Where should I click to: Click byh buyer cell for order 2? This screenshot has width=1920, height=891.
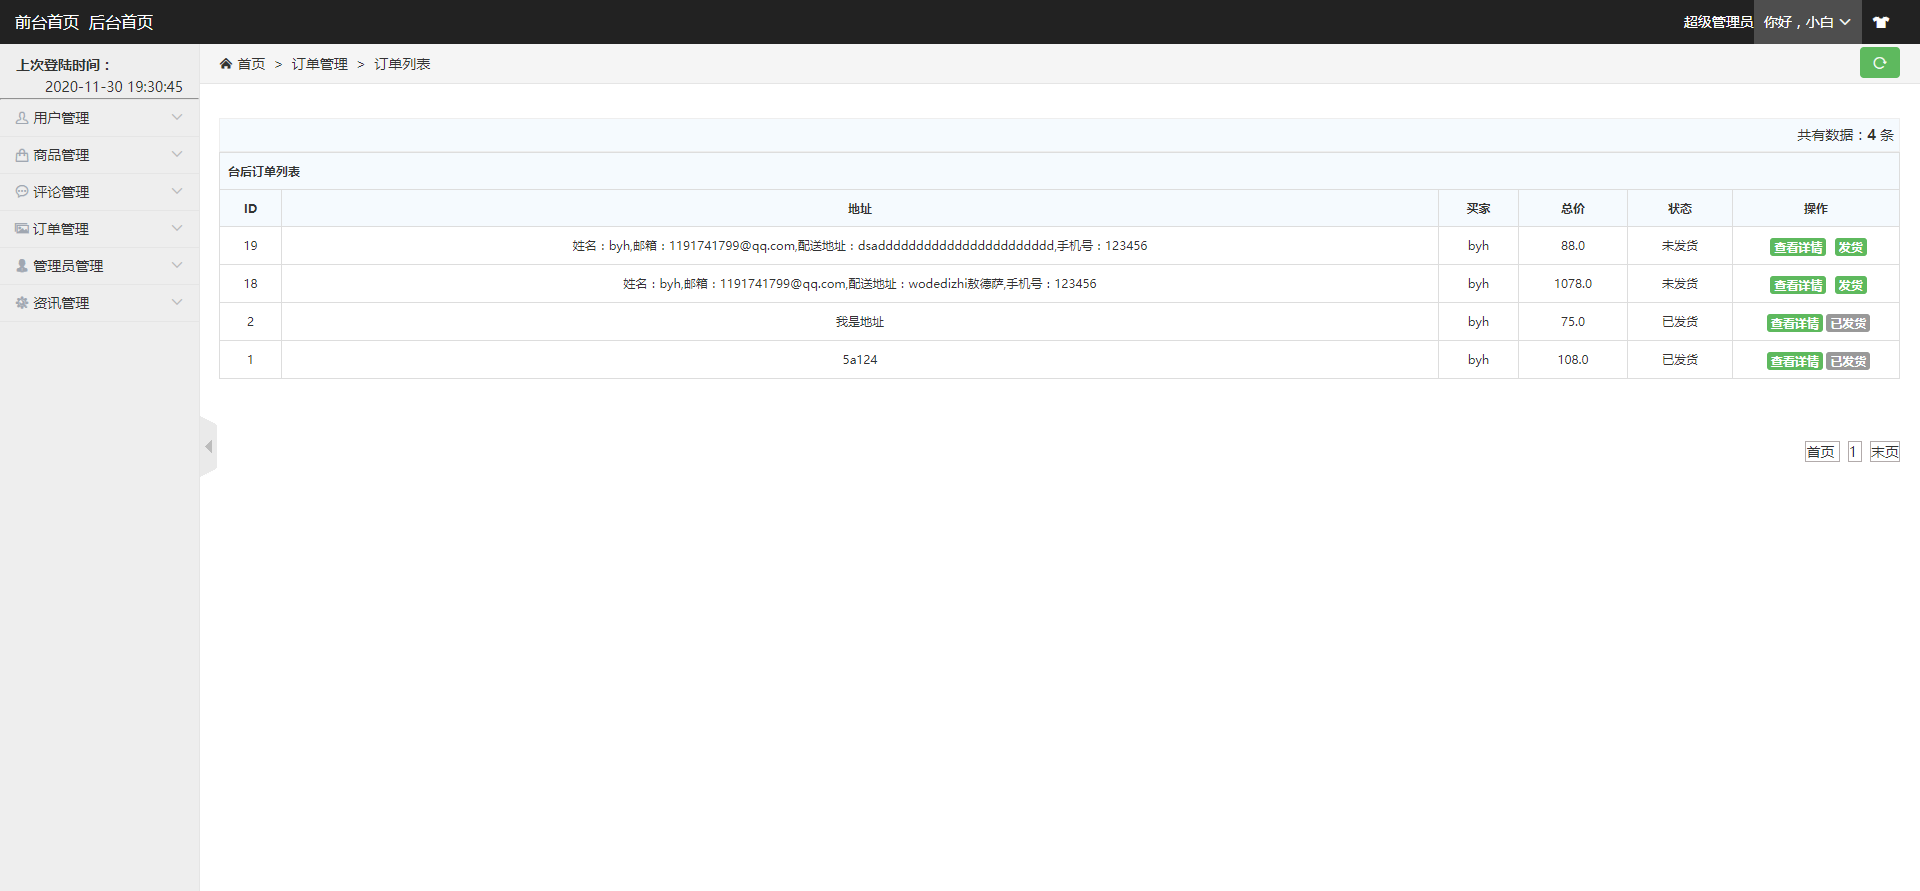click(1478, 322)
